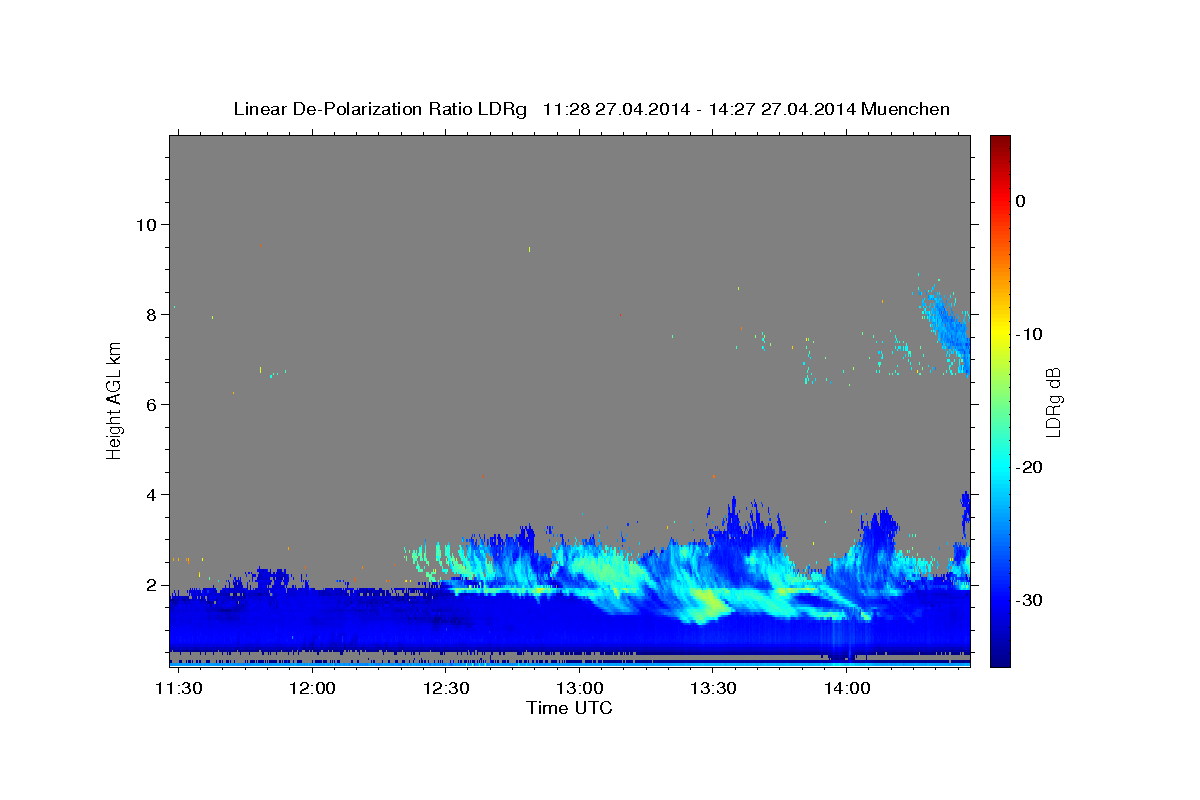Click the 'LDRg dB' colorbar label
This screenshot has width=1200, height=800.
click(1053, 402)
